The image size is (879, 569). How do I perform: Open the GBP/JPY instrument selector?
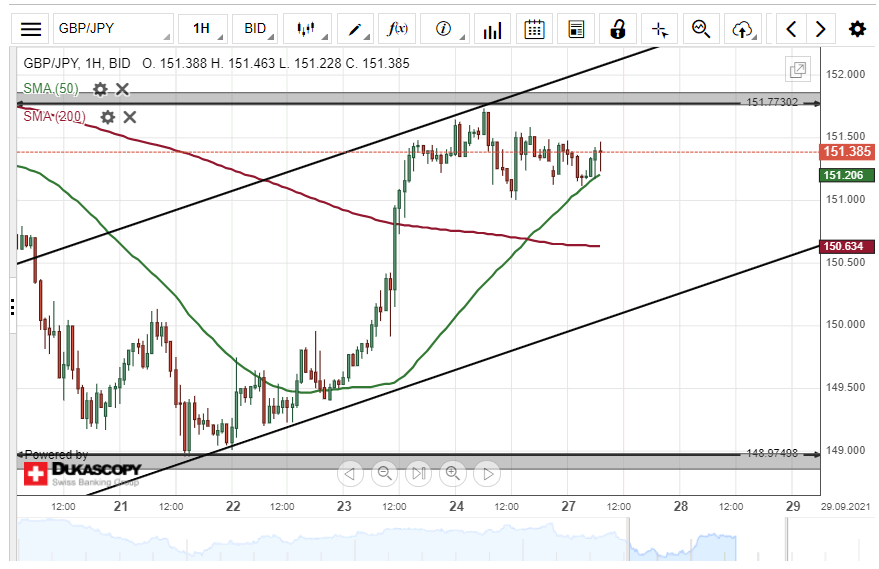(x=113, y=29)
